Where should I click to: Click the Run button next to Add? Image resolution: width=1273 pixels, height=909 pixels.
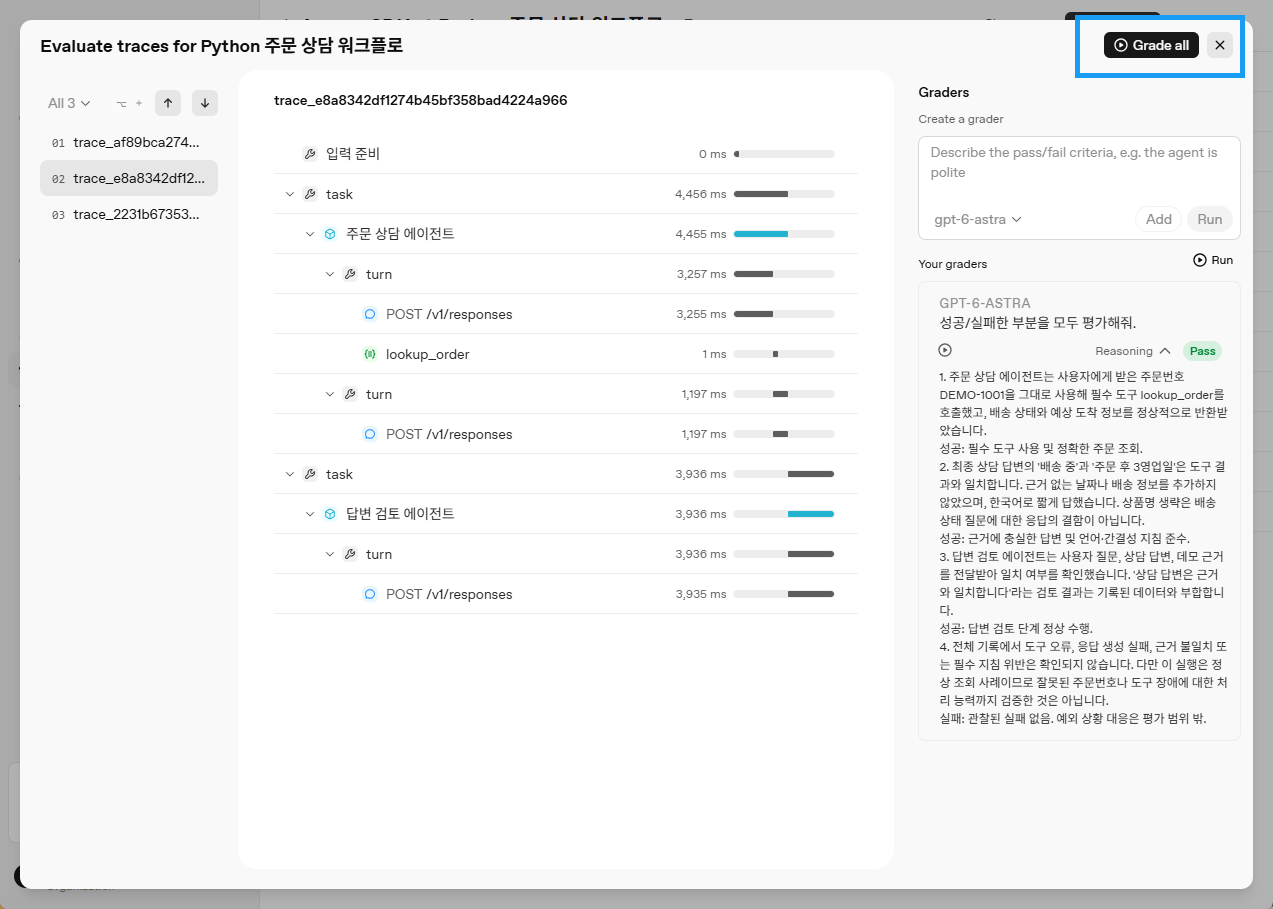click(1210, 219)
